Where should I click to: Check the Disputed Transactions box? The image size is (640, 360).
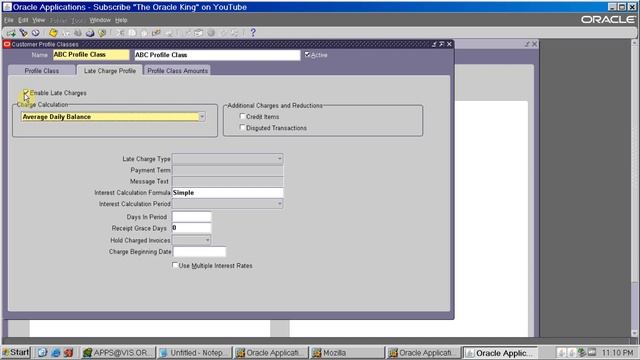[x=242, y=128]
